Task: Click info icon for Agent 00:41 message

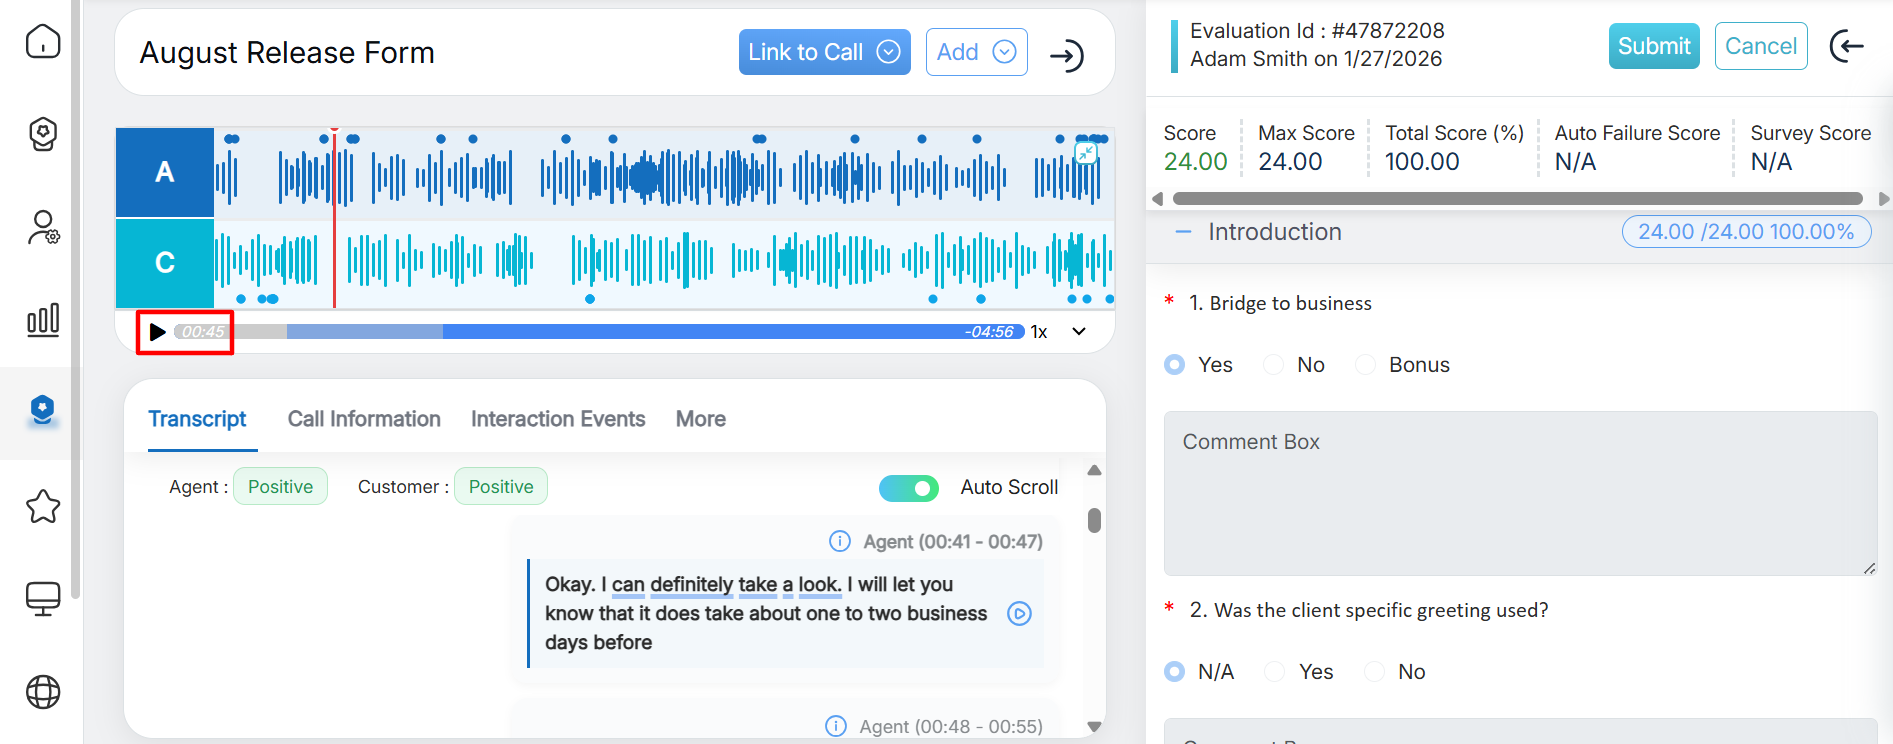Action: [x=840, y=542]
